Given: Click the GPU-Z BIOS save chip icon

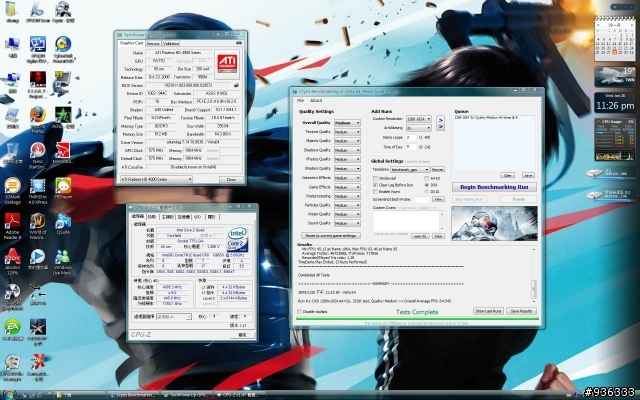Looking at the screenshot, I should (236, 85).
